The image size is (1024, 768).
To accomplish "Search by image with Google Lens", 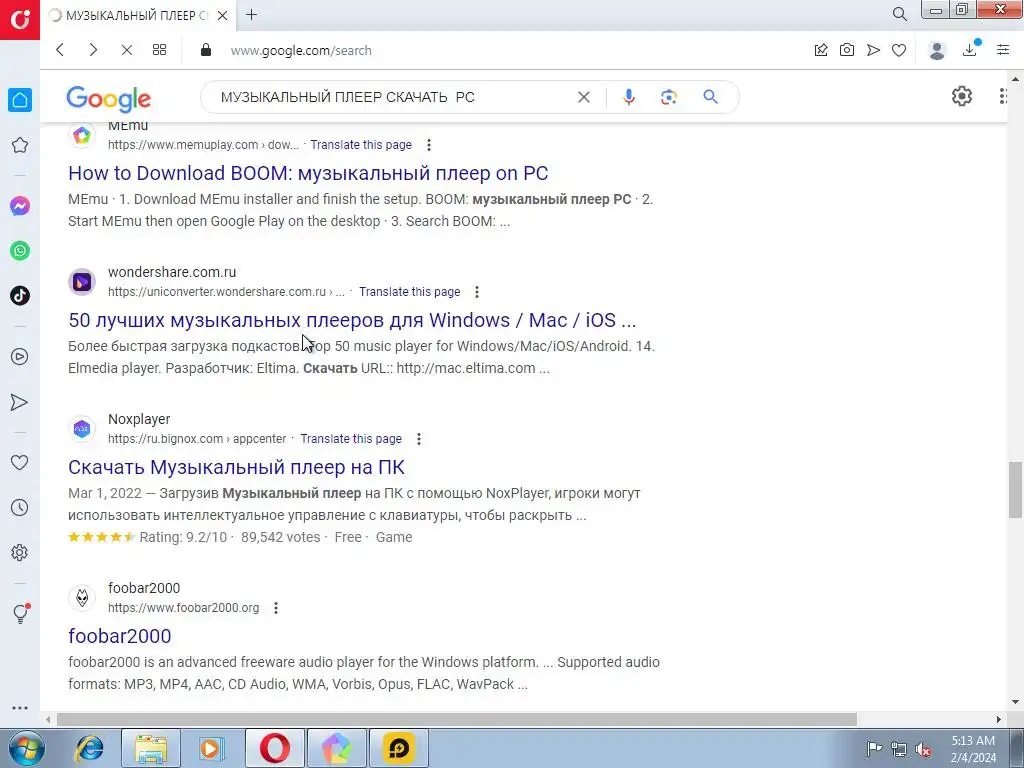I will 669,97.
